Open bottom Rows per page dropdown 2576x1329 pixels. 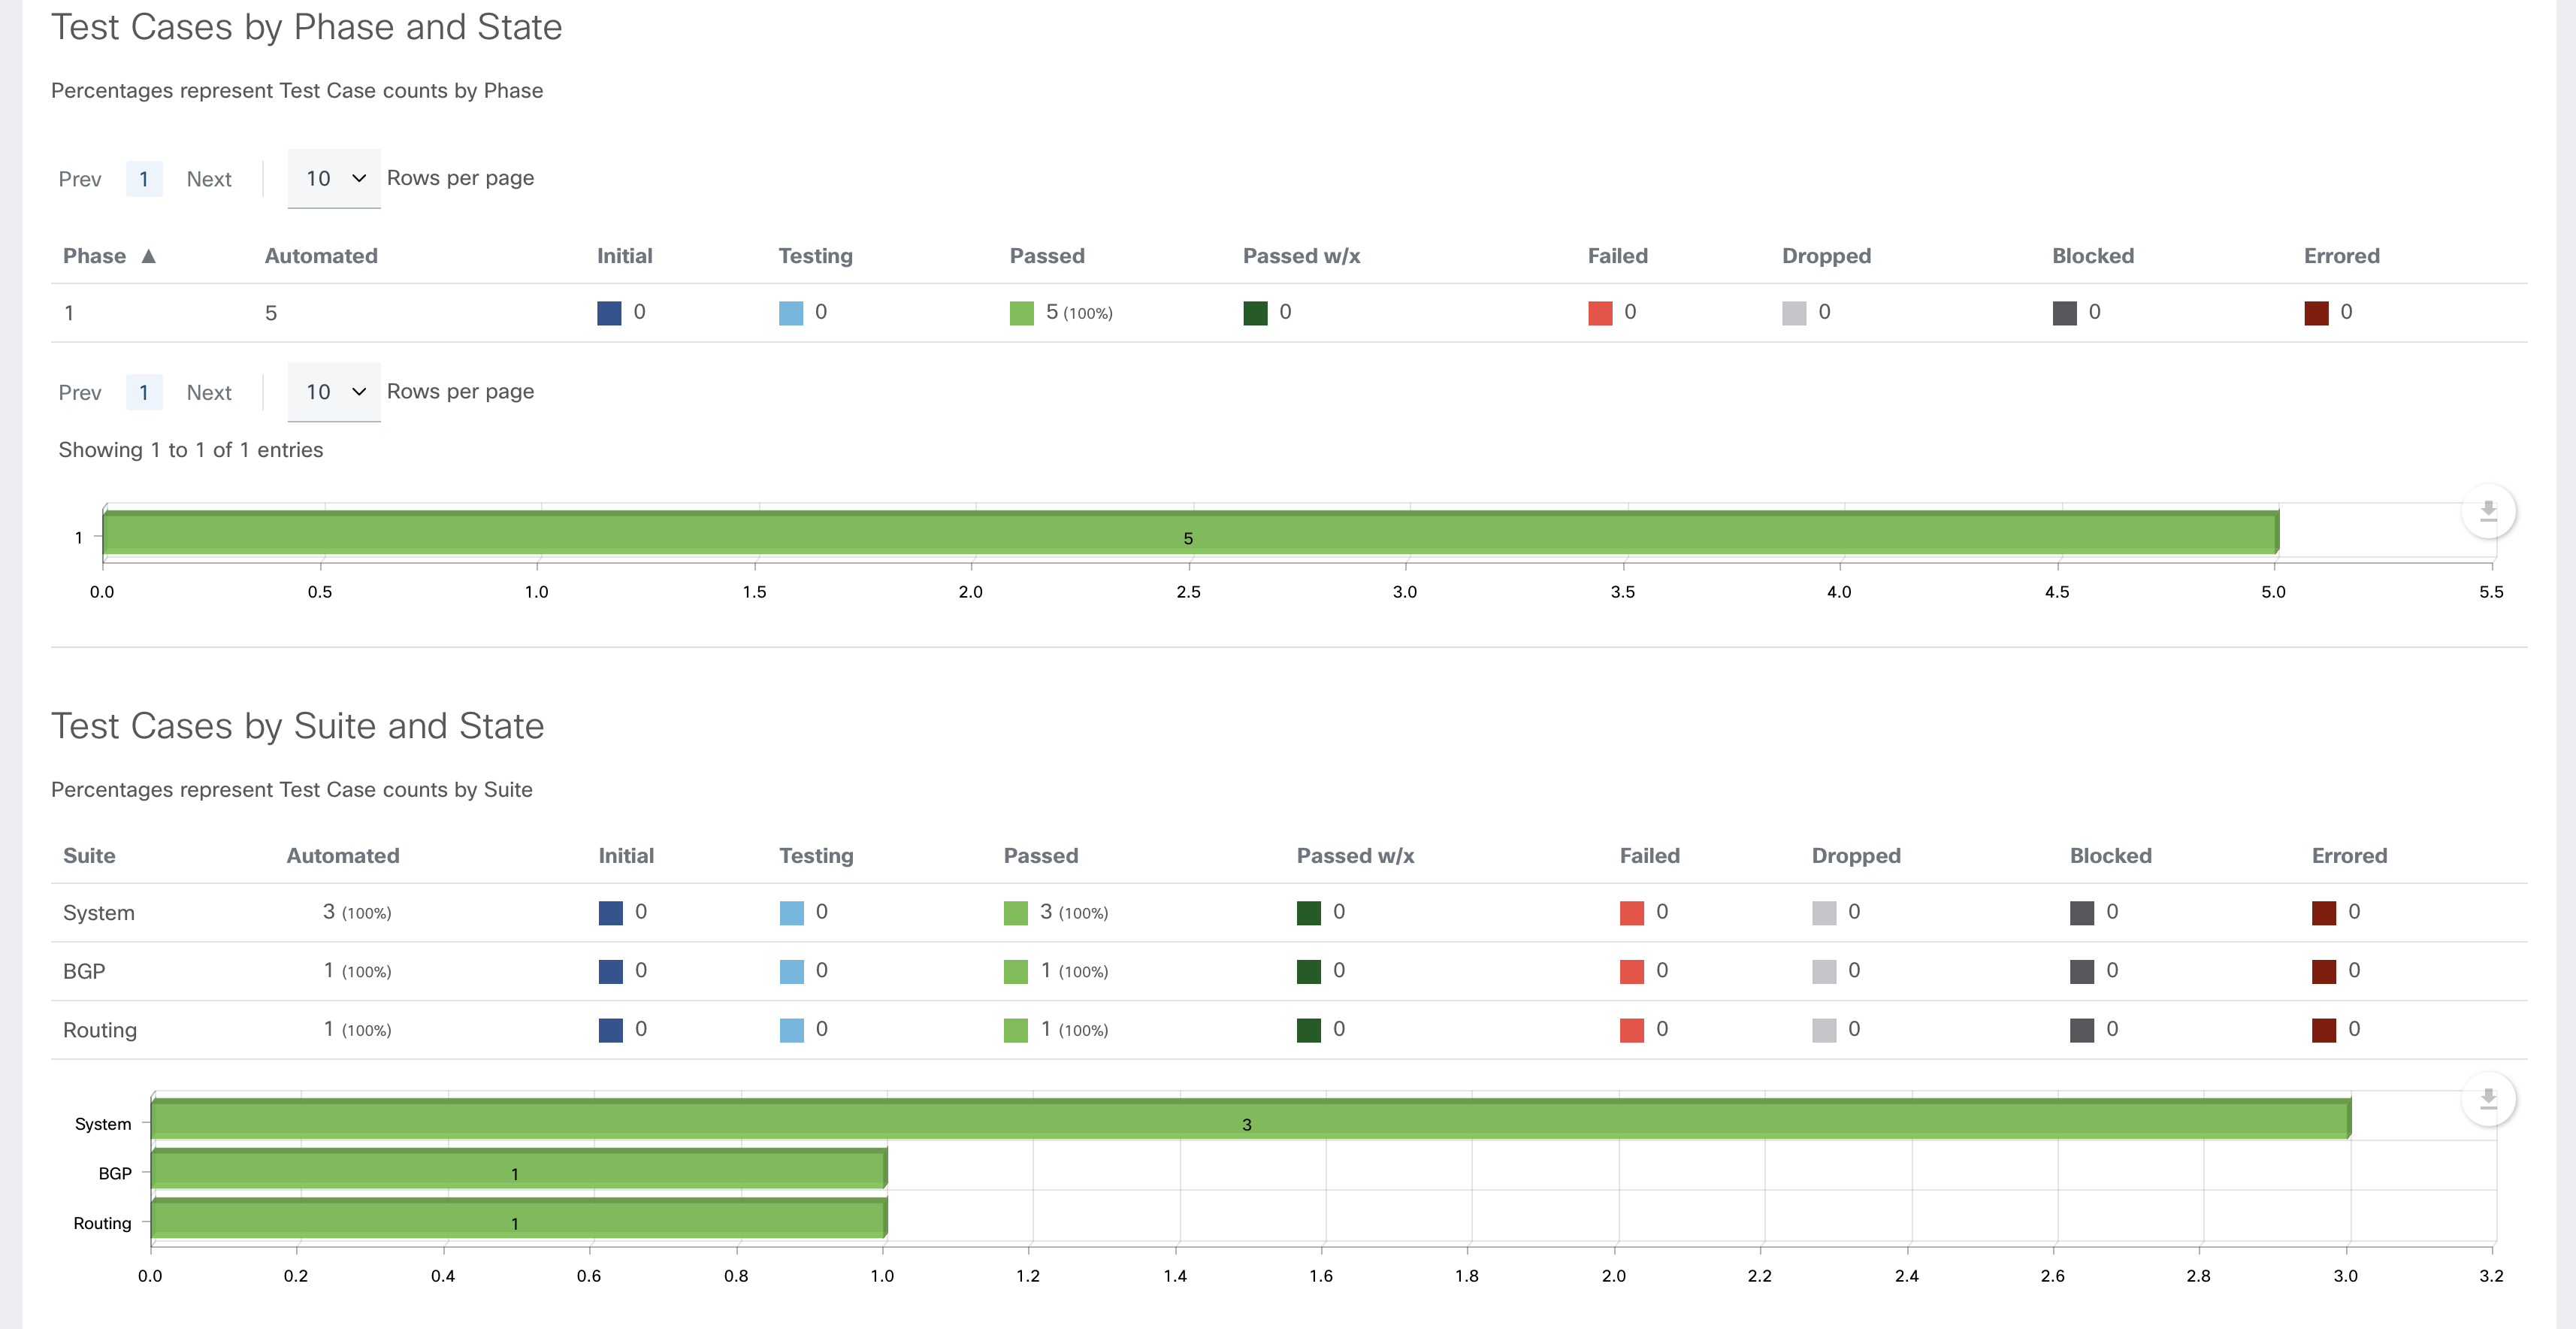pos(334,392)
